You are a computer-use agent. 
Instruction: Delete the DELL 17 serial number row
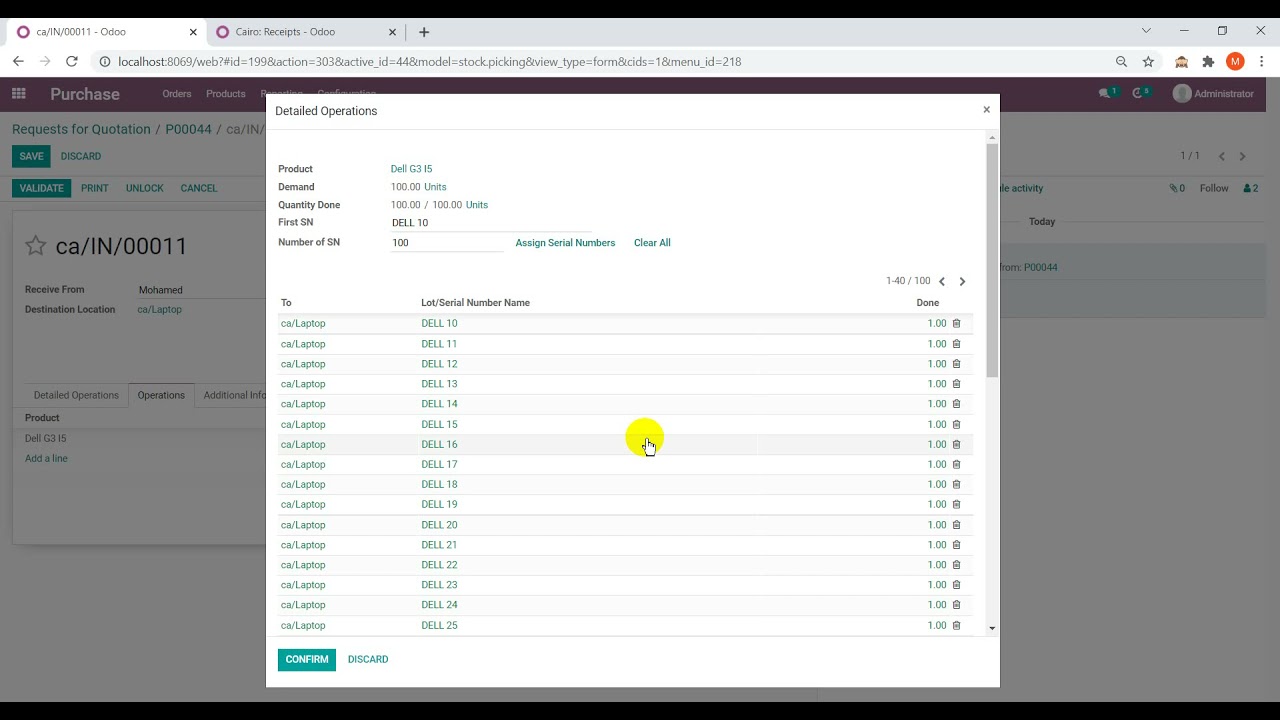pyautogui.click(x=956, y=464)
